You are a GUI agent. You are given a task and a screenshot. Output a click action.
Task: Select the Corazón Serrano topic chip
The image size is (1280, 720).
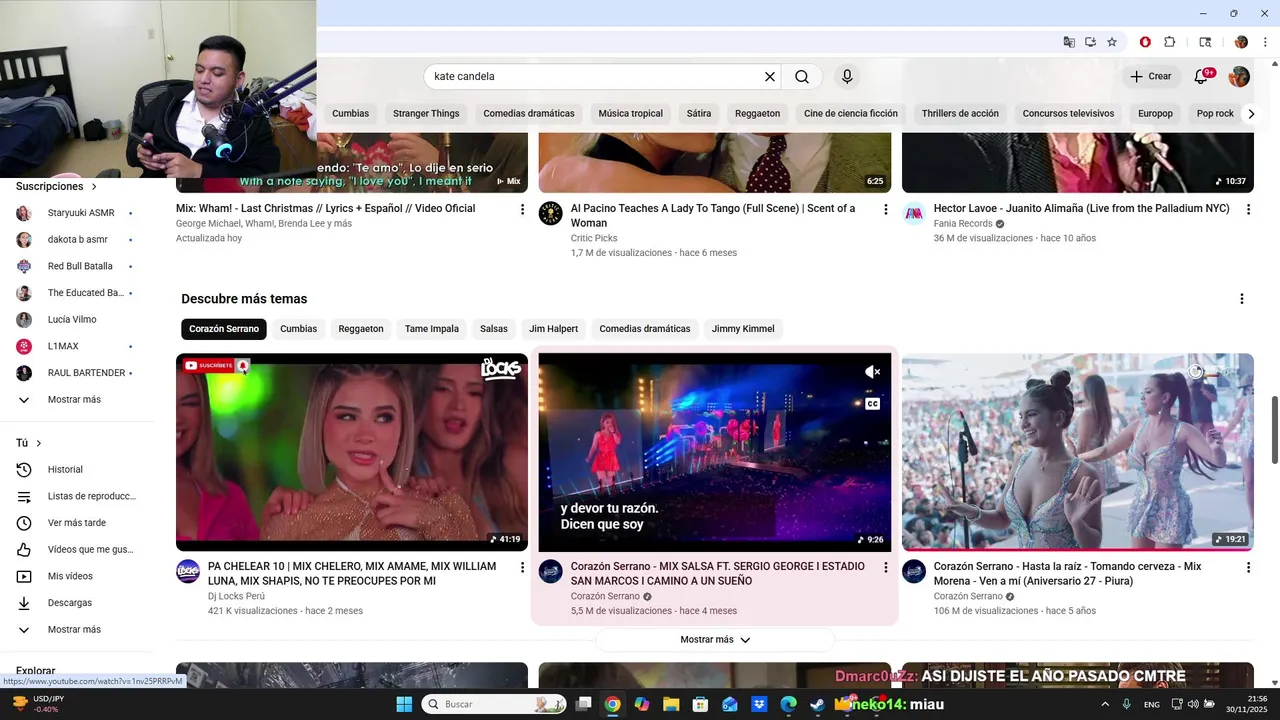point(224,329)
